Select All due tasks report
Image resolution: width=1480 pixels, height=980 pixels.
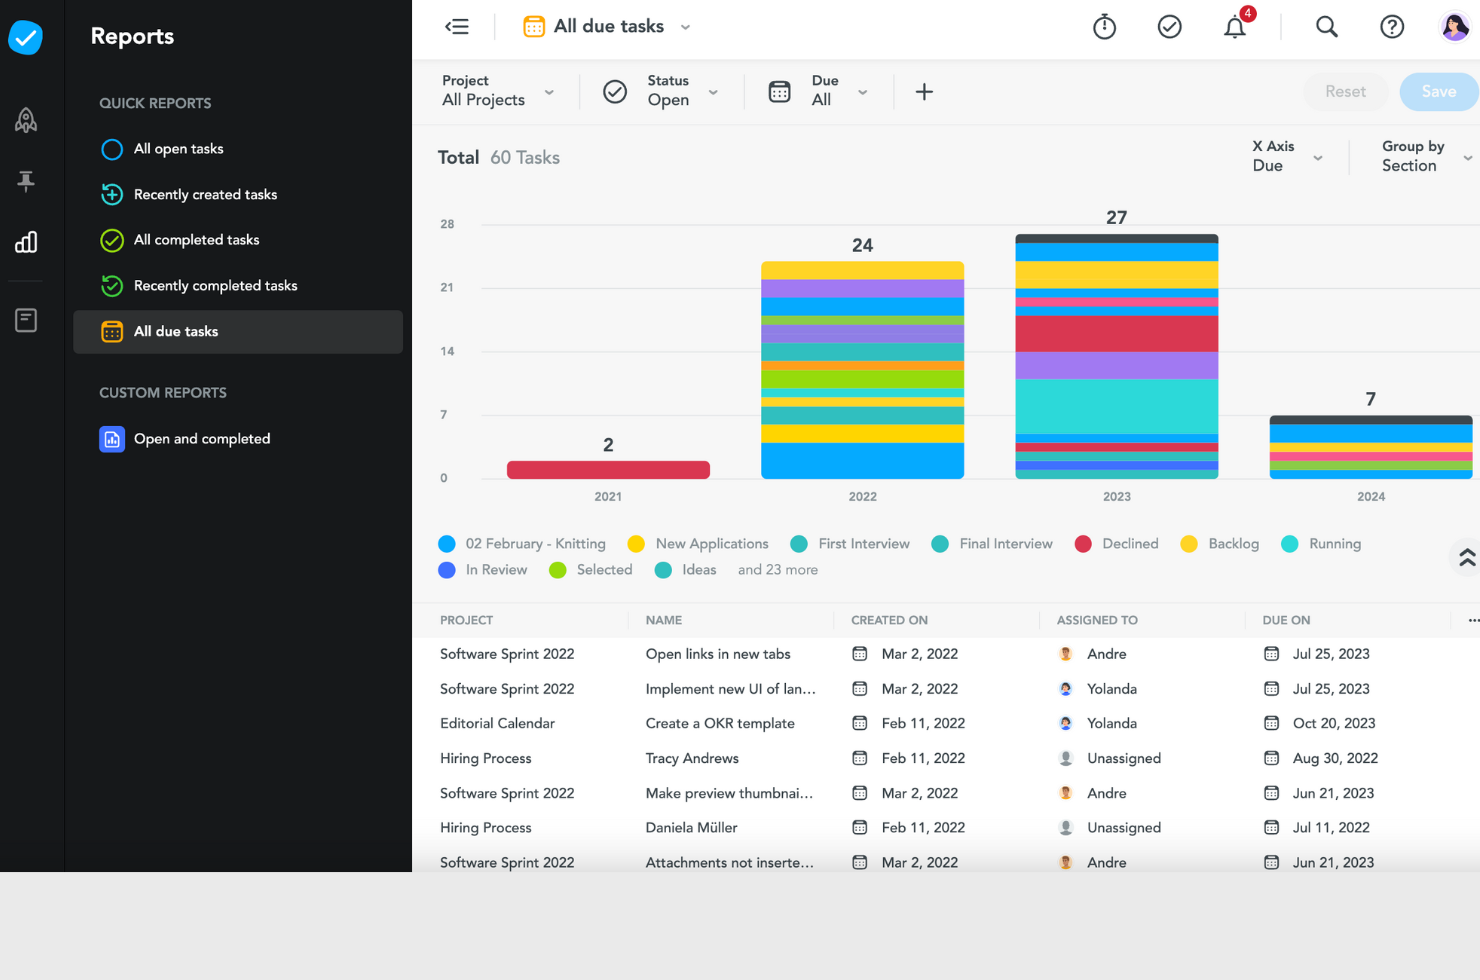click(x=238, y=332)
